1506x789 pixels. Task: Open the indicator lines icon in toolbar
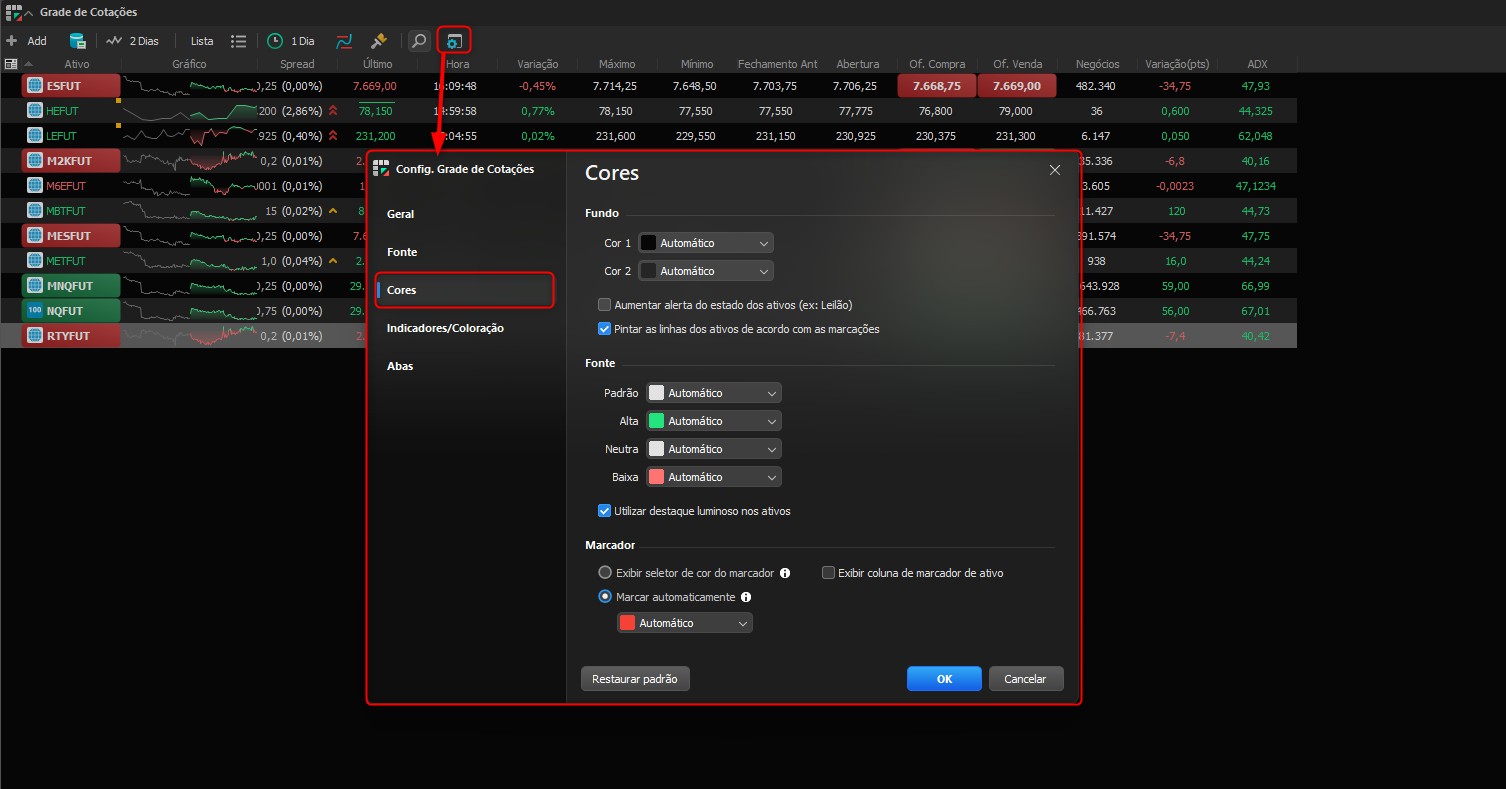click(344, 41)
